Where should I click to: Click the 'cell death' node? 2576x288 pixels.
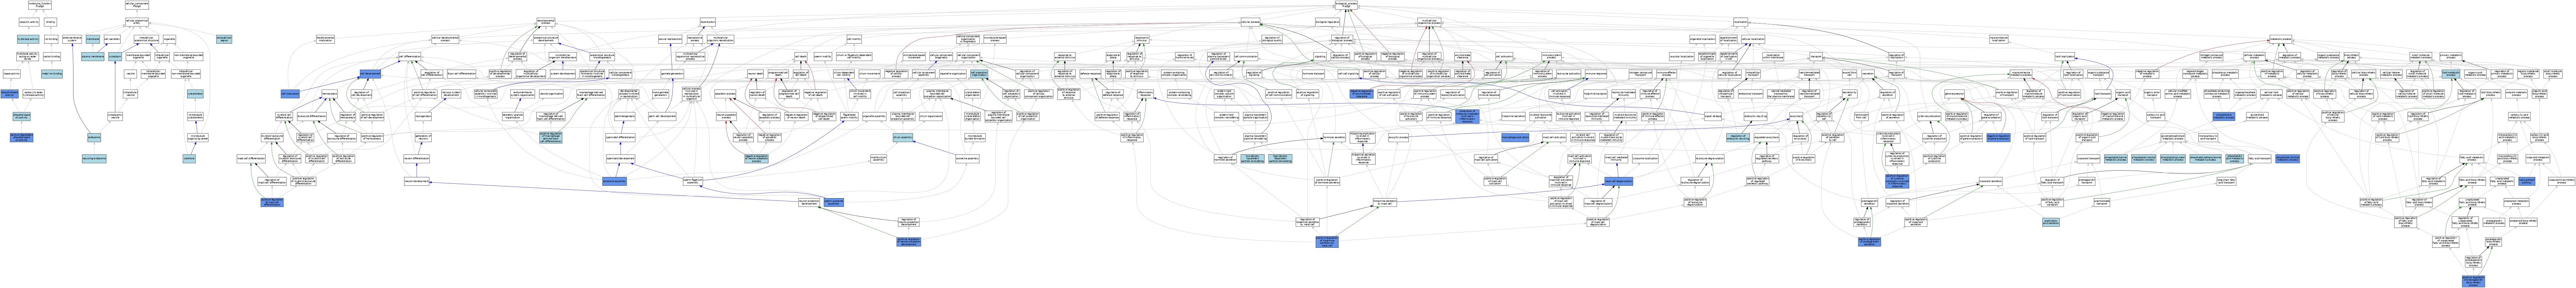pyautogui.click(x=801, y=56)
